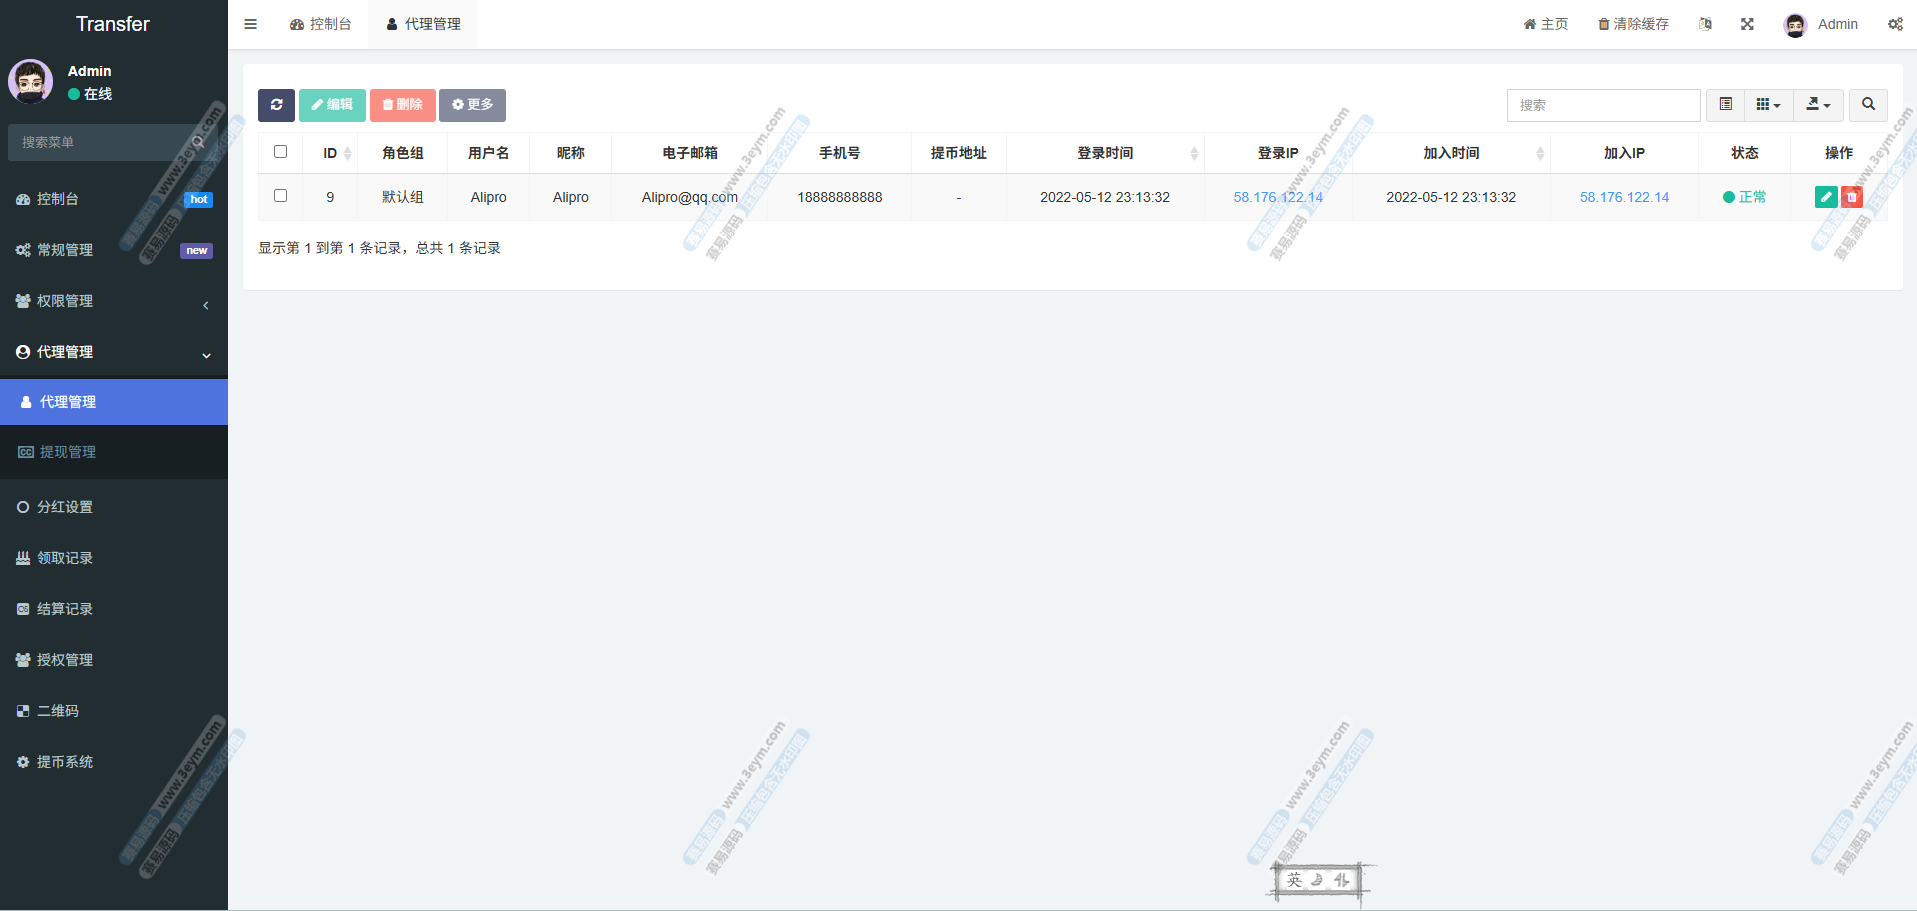
Task: Switch to the 控制台 tab
Action: [x=321, y=24]
